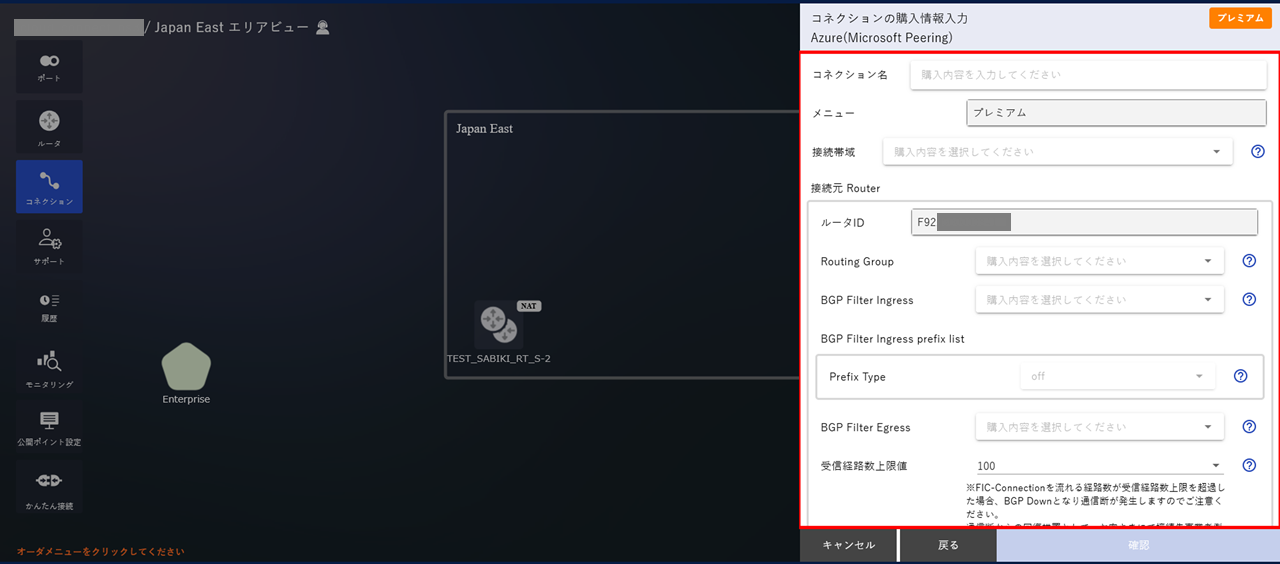Expand the Routing Group dropdown
The image size is (1280, 564).
[1100, 261]
